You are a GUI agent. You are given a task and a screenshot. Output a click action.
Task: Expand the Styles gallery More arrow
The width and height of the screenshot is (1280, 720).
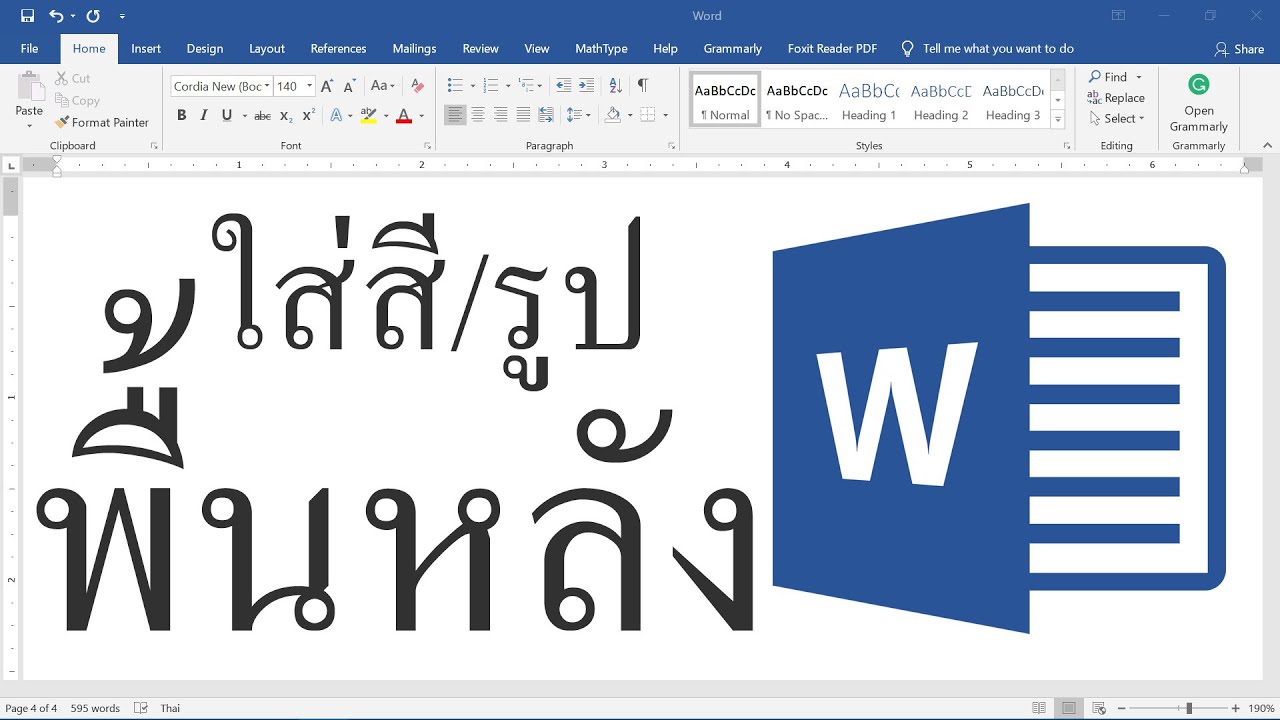pos(1058,119)
